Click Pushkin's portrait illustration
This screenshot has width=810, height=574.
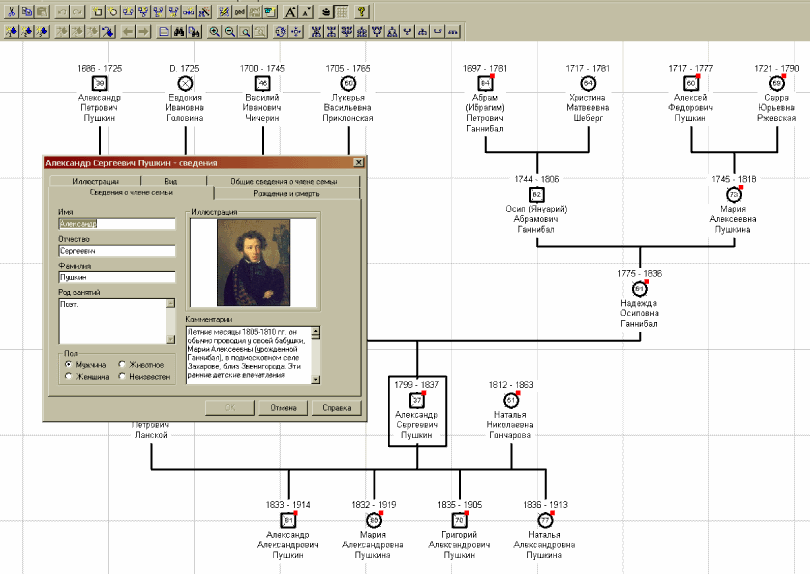(x=252, y=262)
